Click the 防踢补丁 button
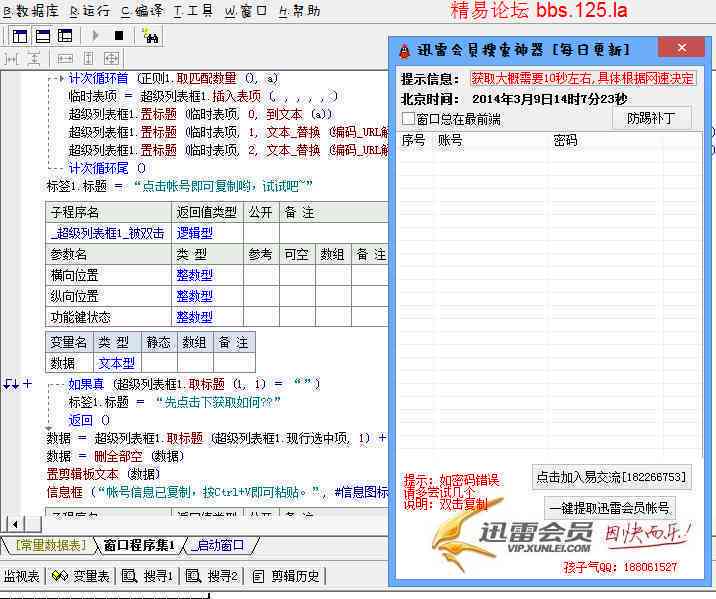Viewport: 716px width, 599px height. [x=651, y=119]
